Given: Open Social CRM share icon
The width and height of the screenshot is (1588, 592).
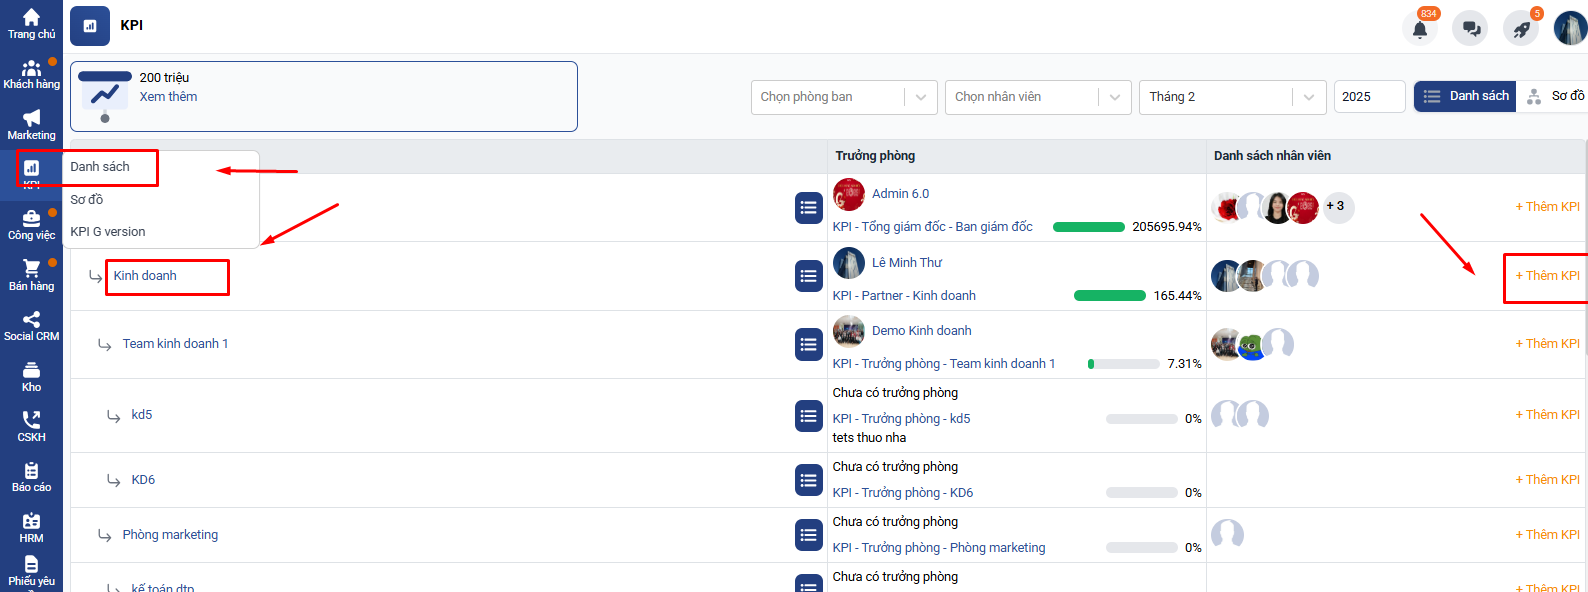Looking at the screenshot, I should [31, 326].
